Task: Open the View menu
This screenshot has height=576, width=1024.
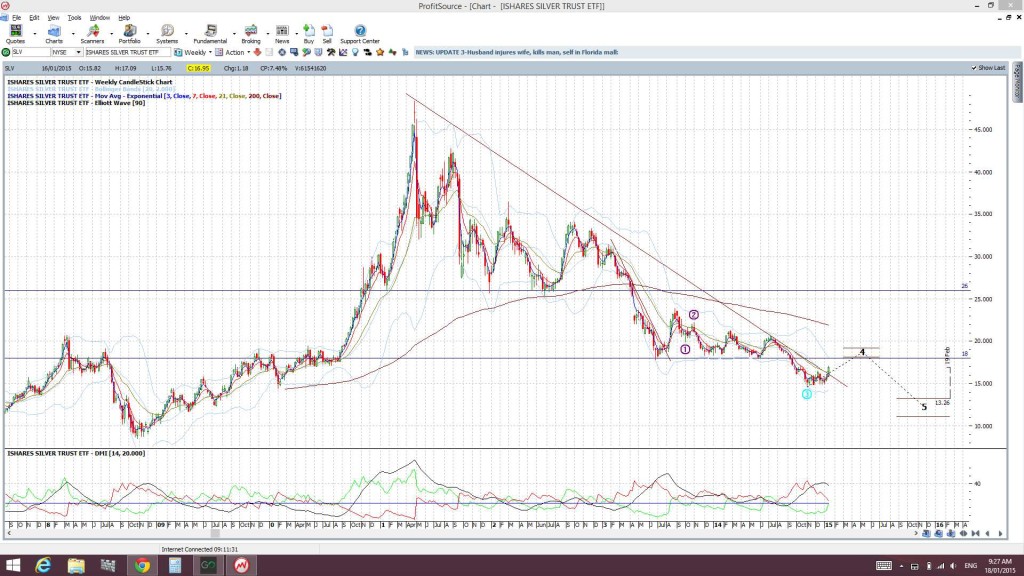Action: tap(54, 18)
